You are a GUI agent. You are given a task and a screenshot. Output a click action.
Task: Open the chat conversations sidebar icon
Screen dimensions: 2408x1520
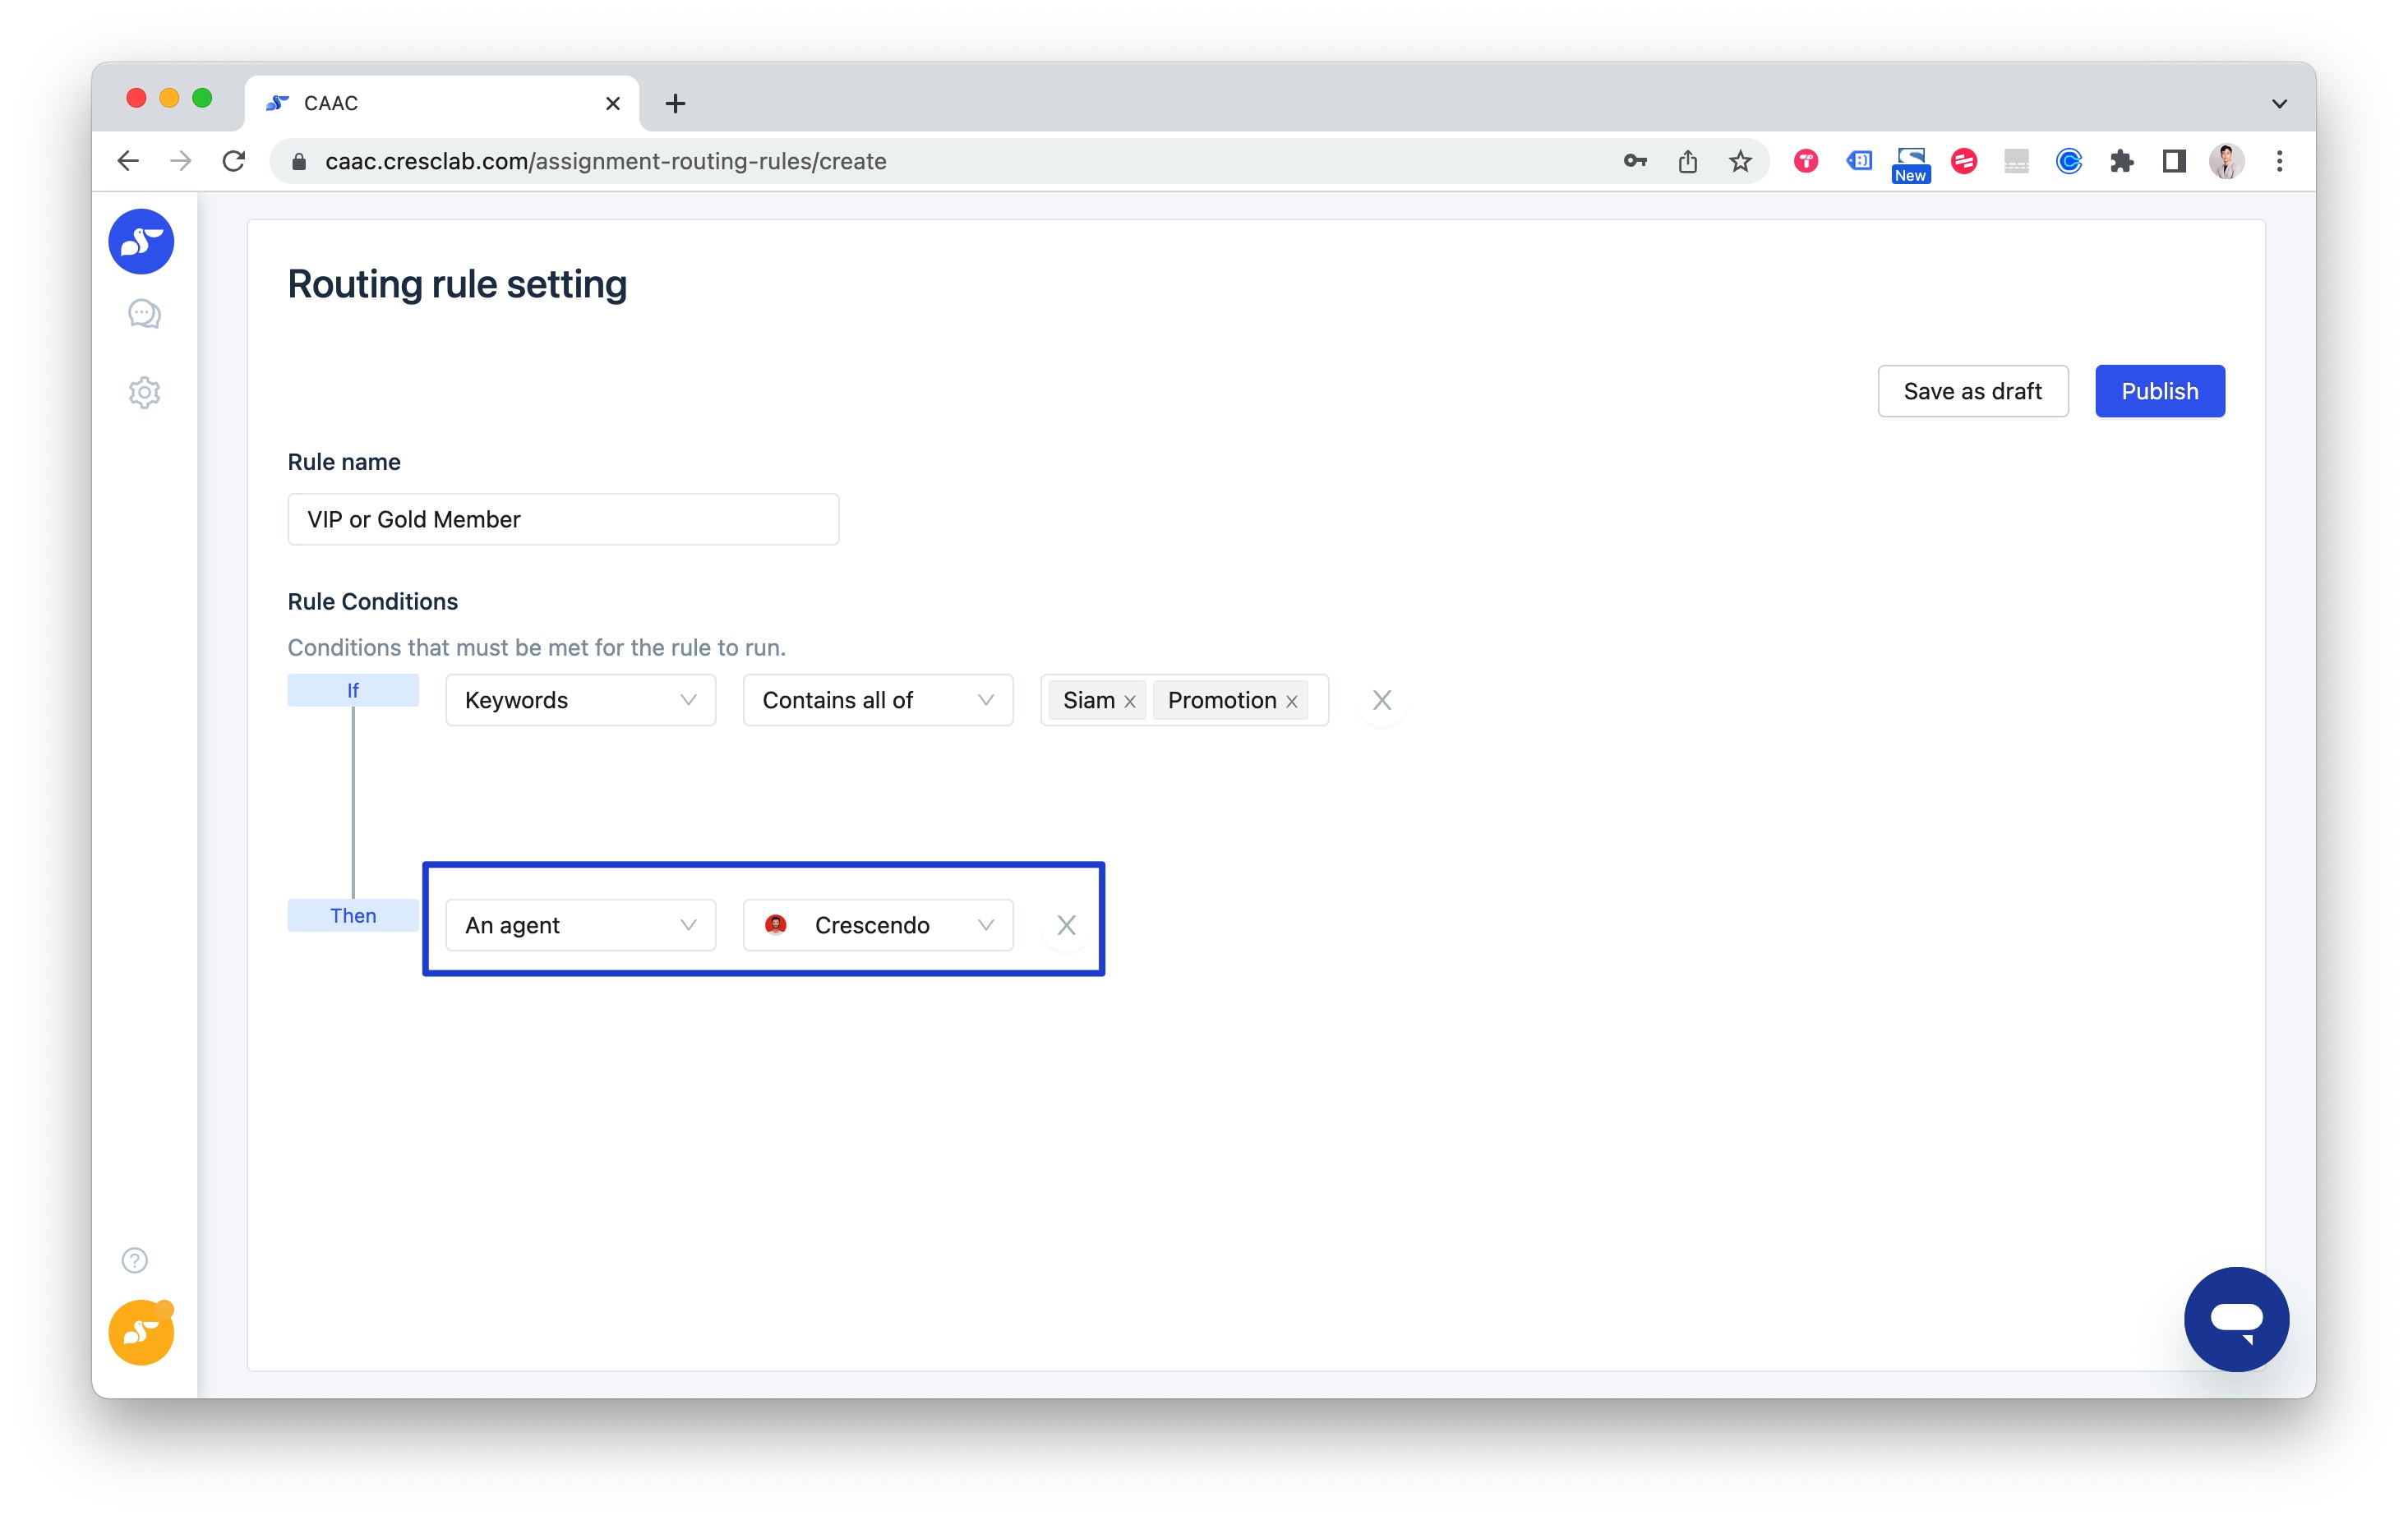pyautogui.click(x=144, y=314)
